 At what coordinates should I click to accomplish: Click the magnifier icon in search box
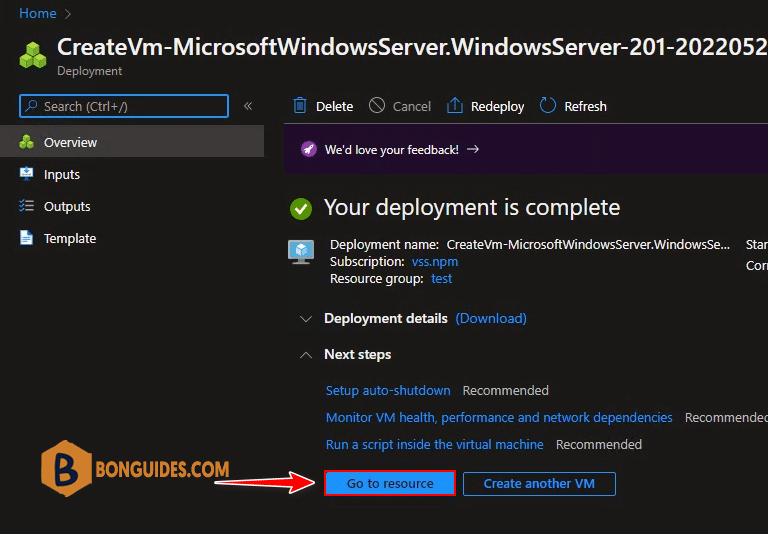tap(32, 106)
